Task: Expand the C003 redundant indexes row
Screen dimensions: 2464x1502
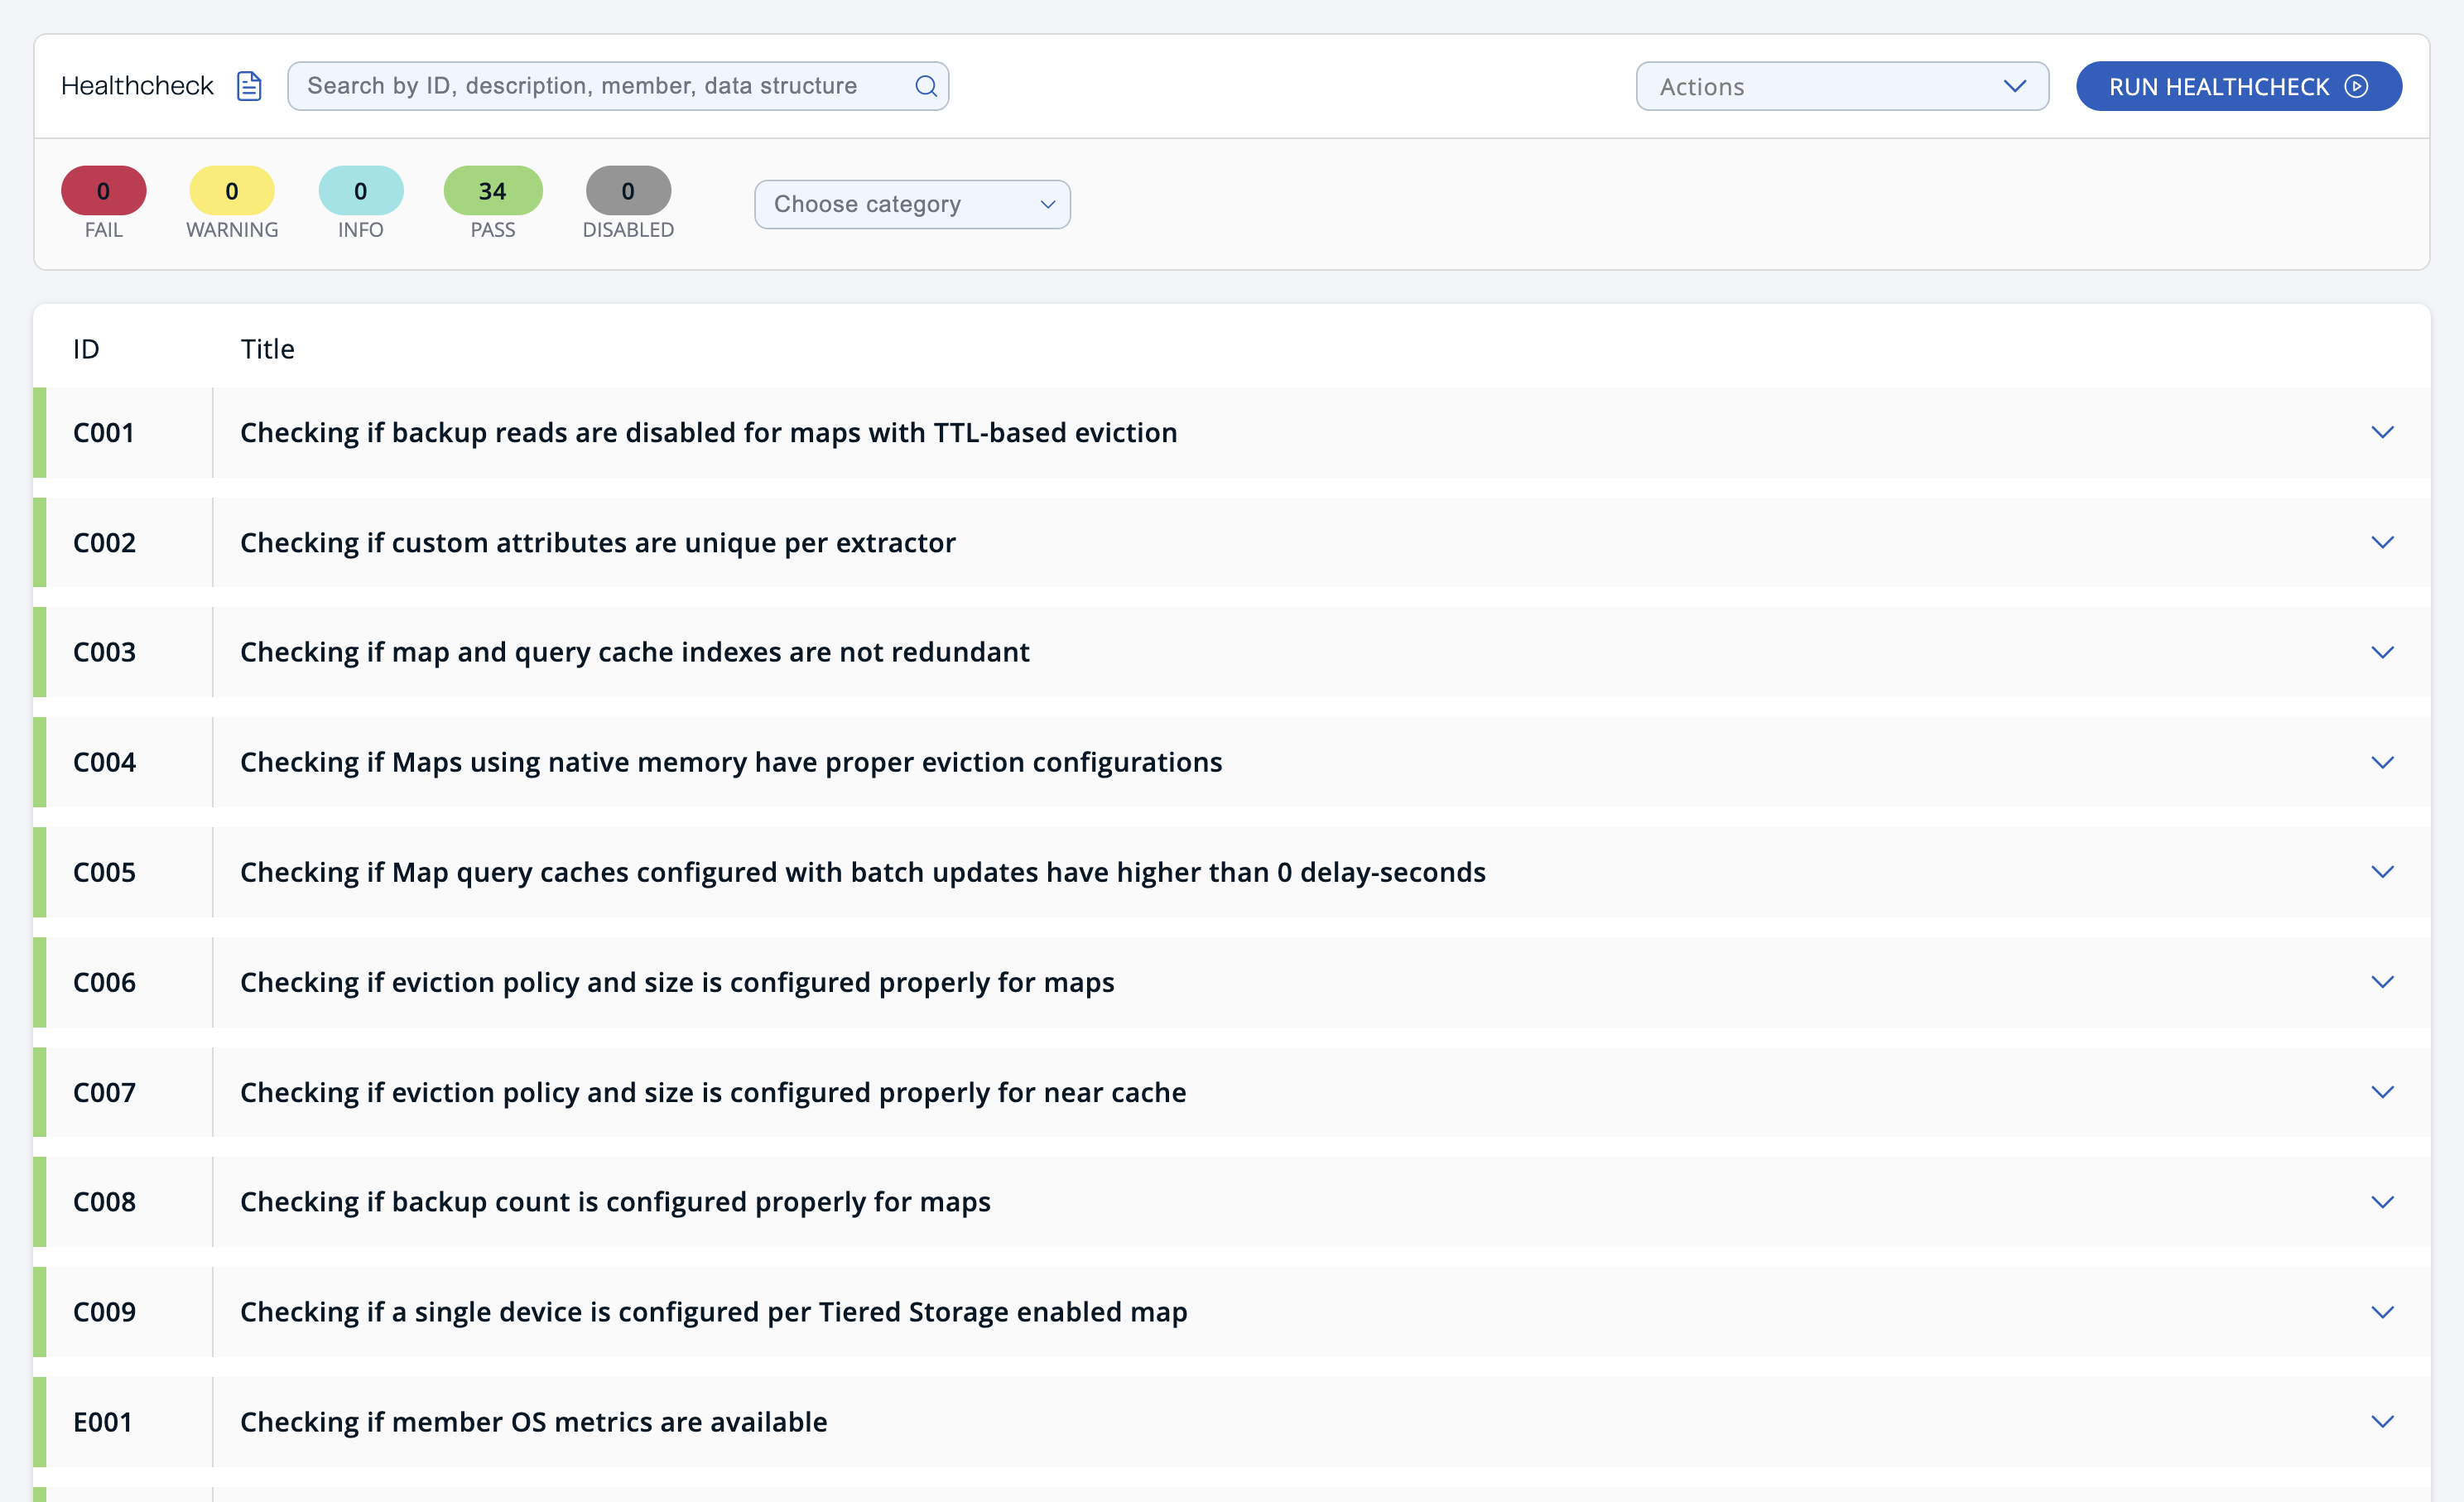Action: click(x=2382, y=652)
